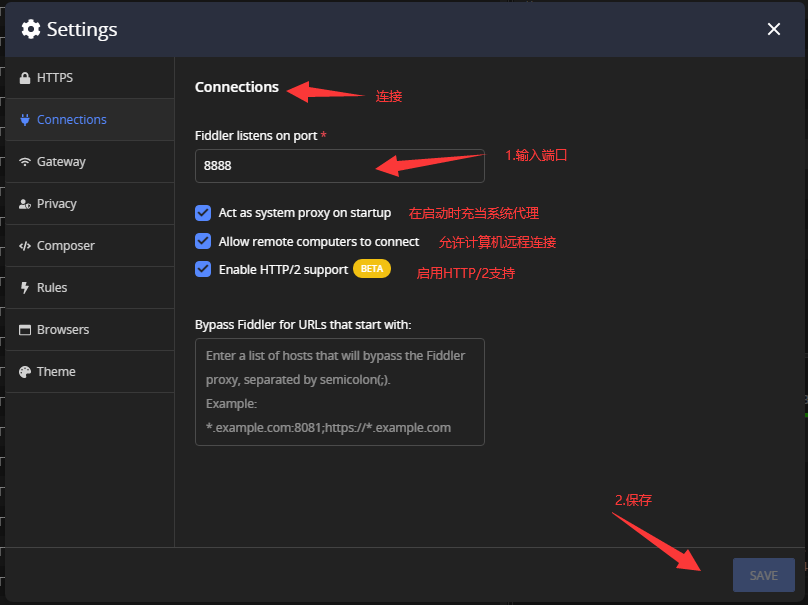The width and height of the screenshot is (808, 605).
Task: Click the Composer code icon
Action: [x=25, y=246]
